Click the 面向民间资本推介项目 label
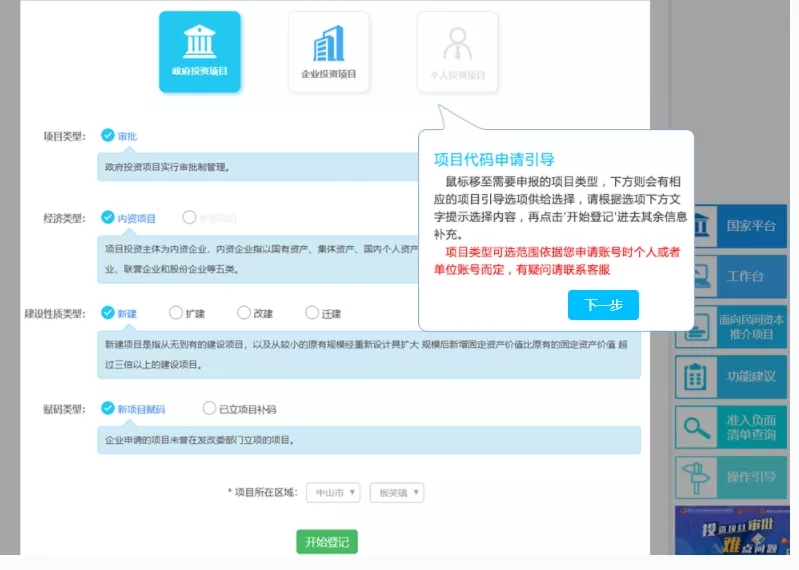 [x=751, y=327]
